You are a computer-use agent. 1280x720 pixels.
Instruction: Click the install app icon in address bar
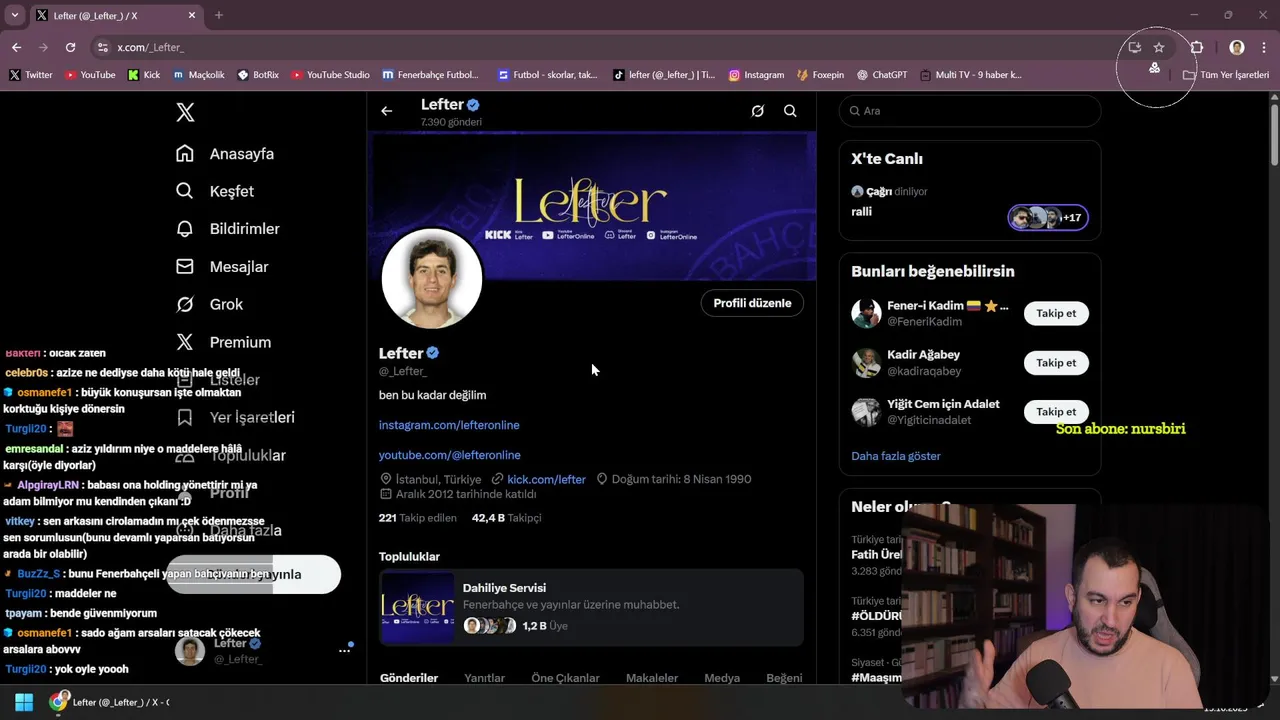click(x=1134, y=47)
